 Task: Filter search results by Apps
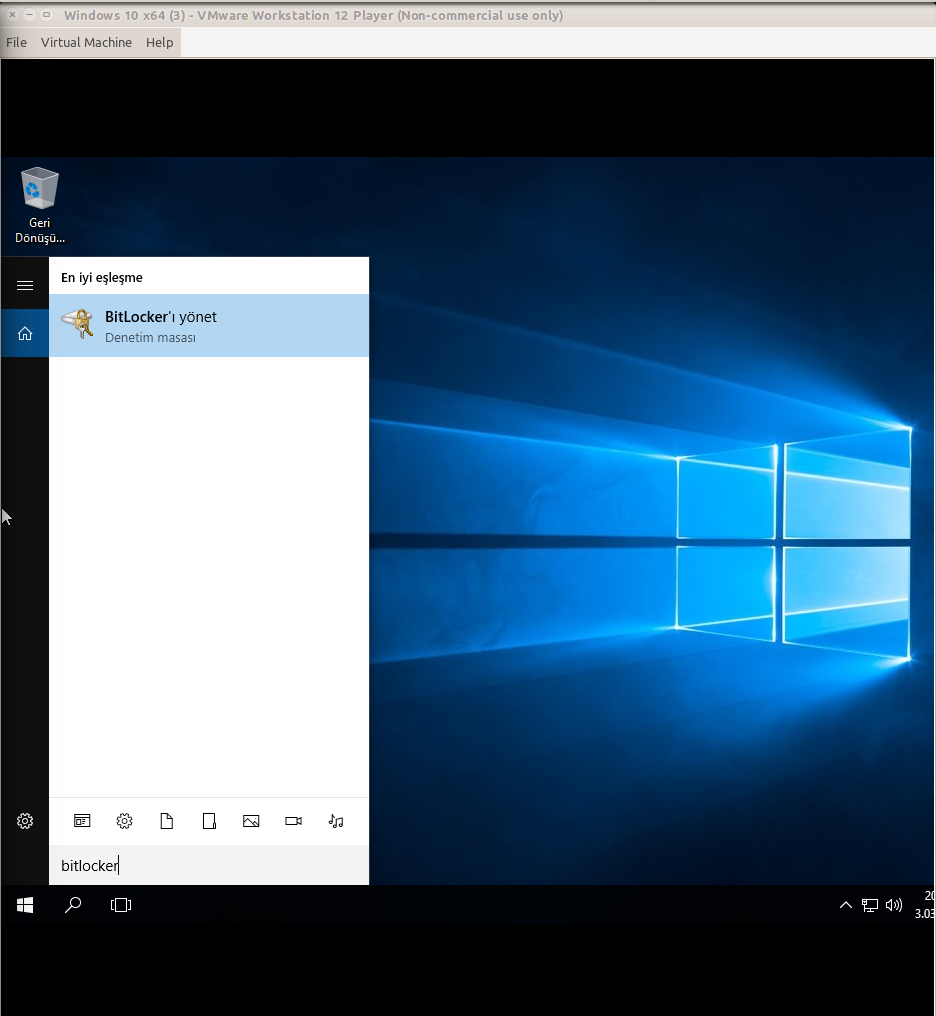click(82, 821)
